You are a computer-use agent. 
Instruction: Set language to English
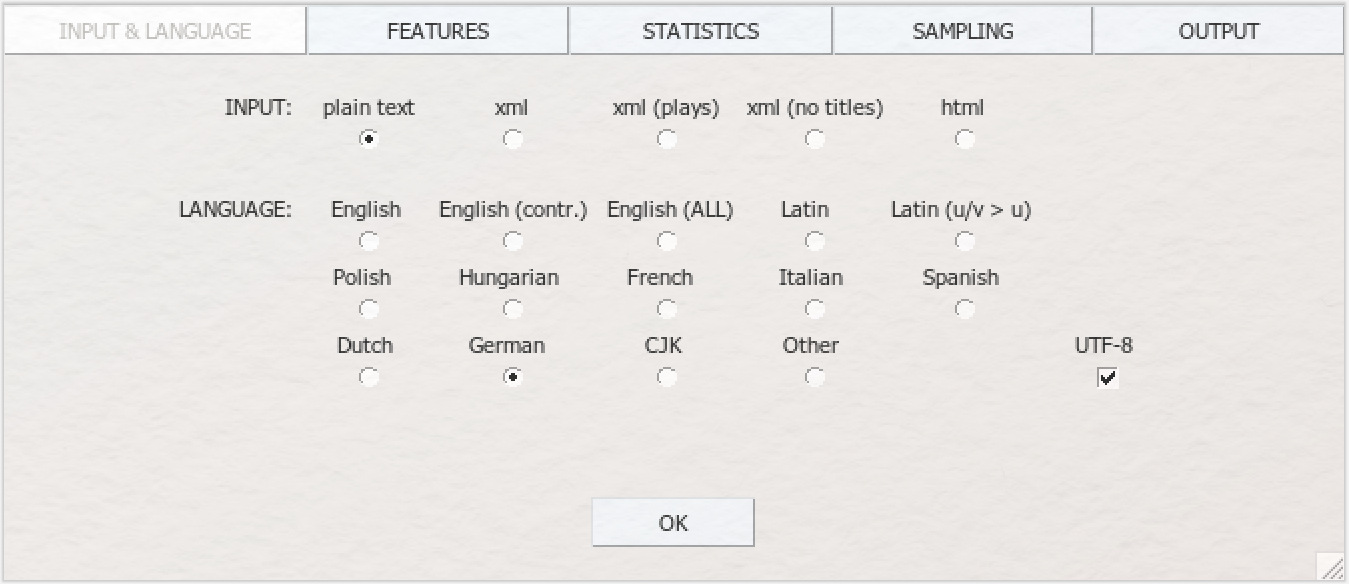click(x=369, y=241)
